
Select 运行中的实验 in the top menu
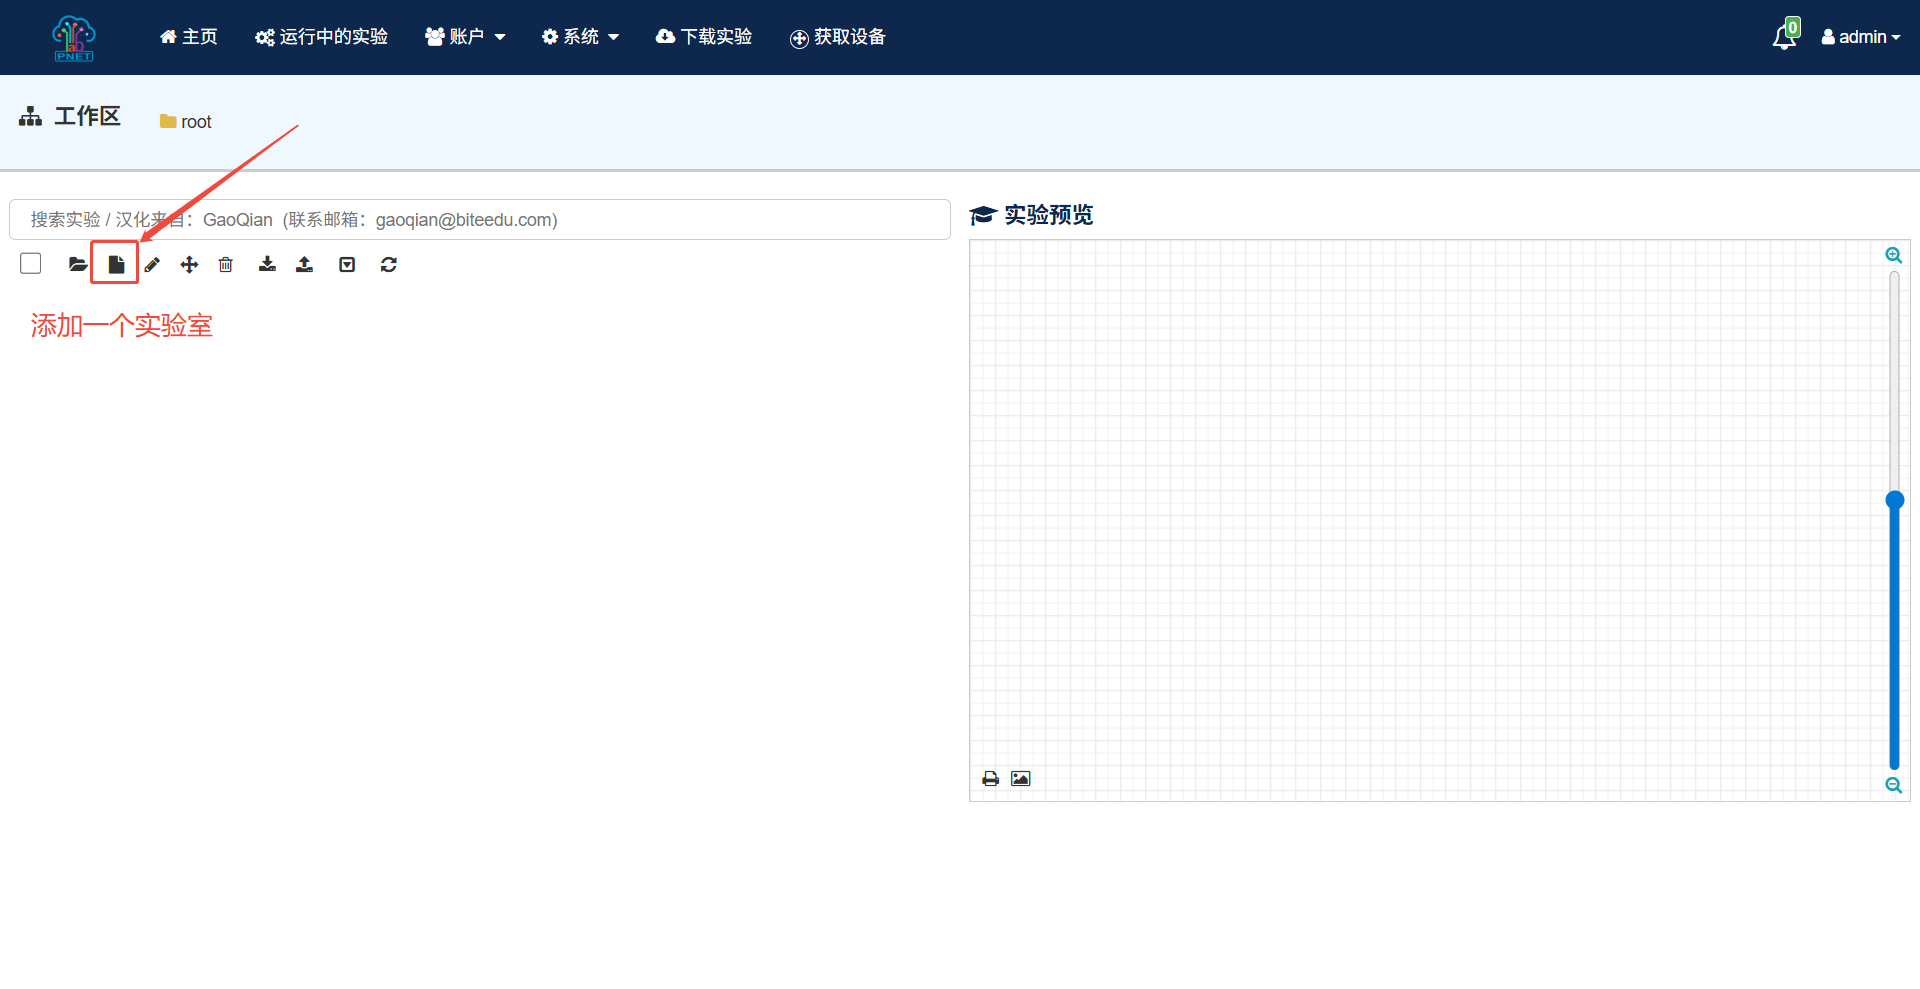tap(321, 36)
